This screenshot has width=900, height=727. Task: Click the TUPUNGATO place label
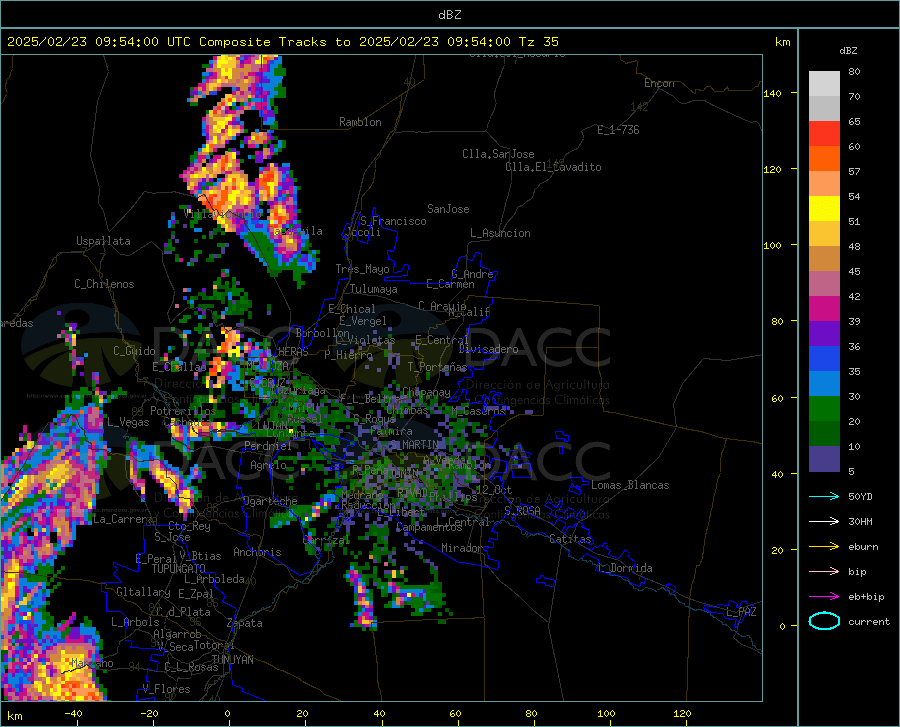coord(179,569)
